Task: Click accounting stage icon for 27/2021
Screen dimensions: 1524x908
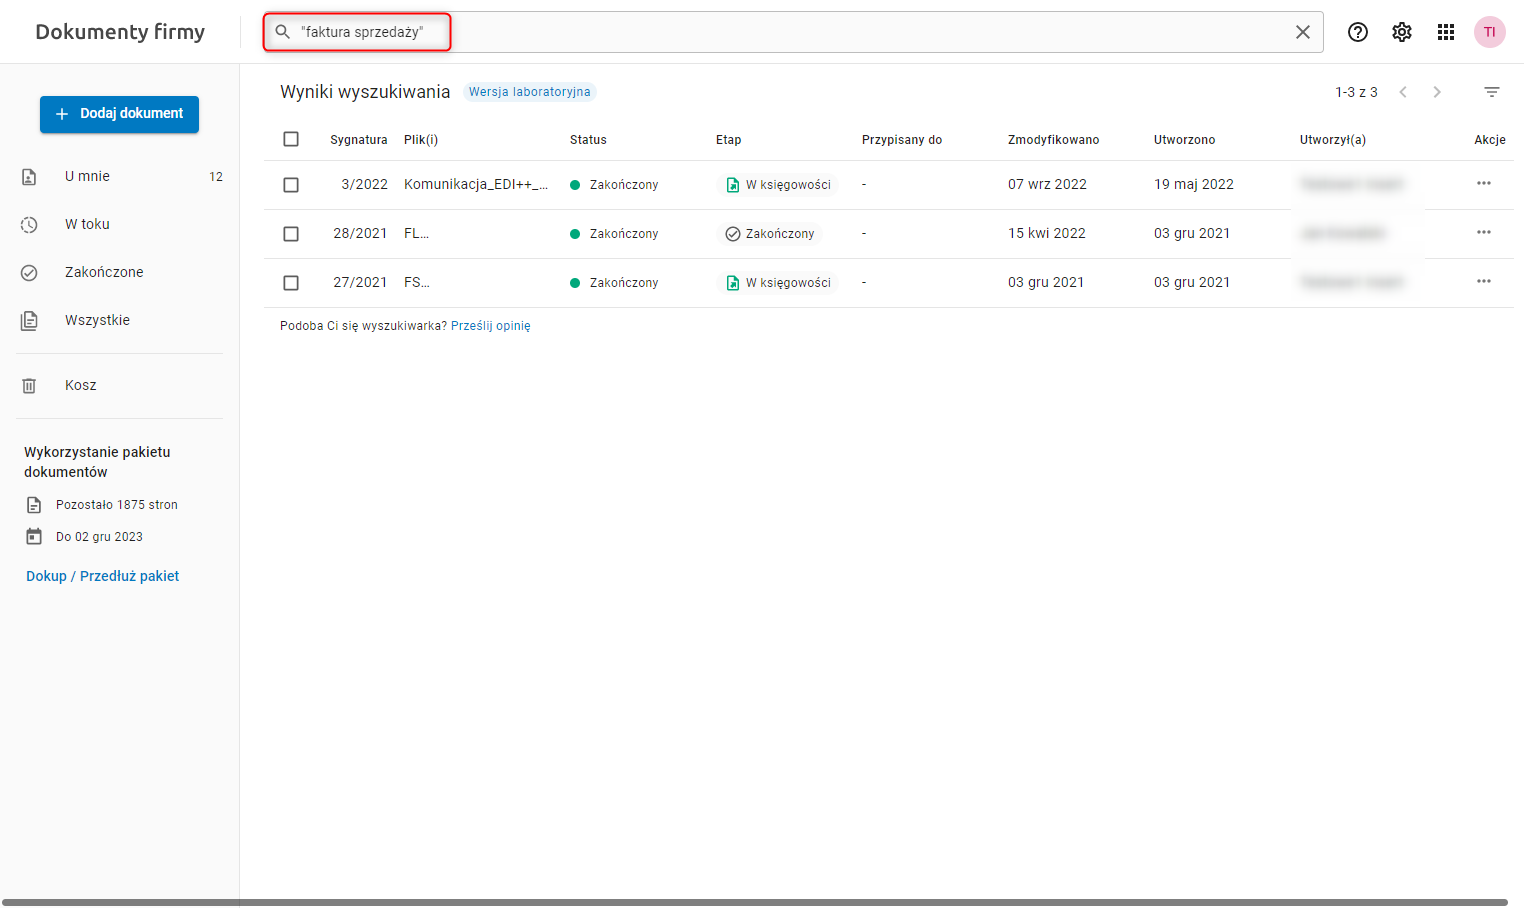Action: [x=733, y=283]
